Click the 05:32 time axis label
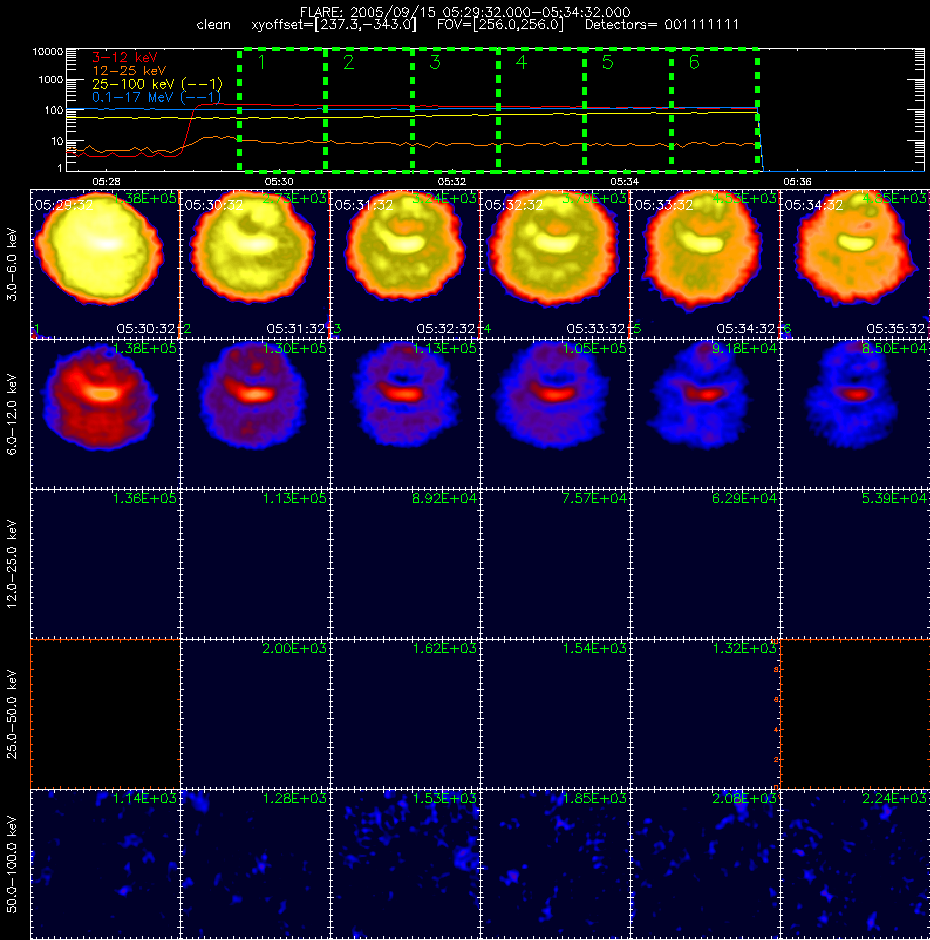930x940 pixels. click(x=452, y=181)
